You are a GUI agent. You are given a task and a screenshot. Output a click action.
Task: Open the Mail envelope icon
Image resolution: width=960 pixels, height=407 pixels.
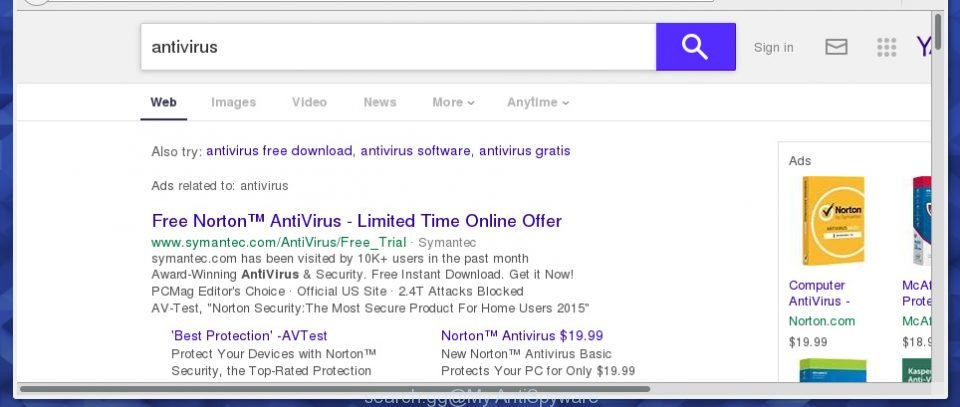tap(836, 47)
